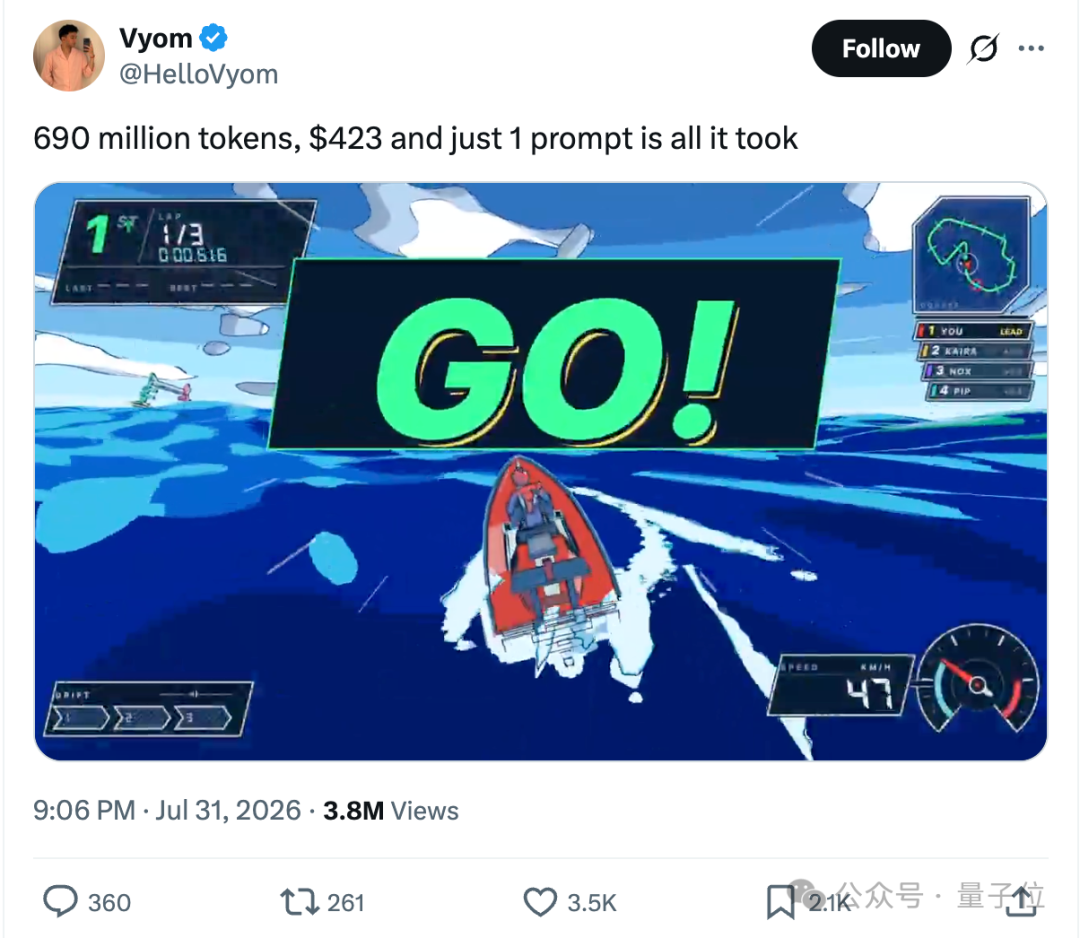Click the blue verified badge icon
1080x938 pixels.
214,37
